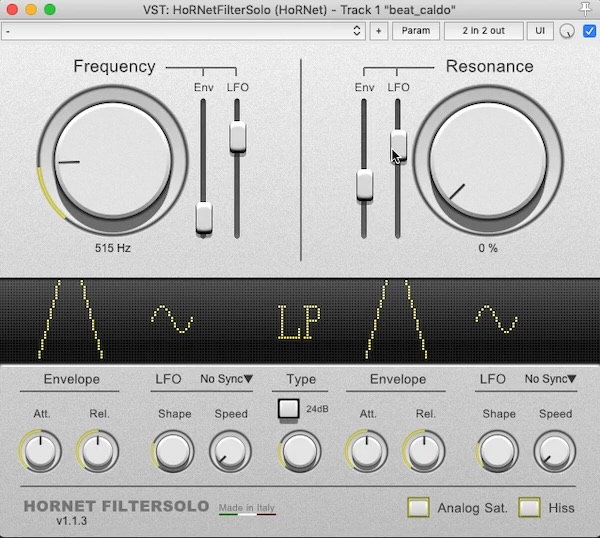Enable the Hiss toggle
The width and height of the screenshot is (600, 538).
click(x=529, y=507)
